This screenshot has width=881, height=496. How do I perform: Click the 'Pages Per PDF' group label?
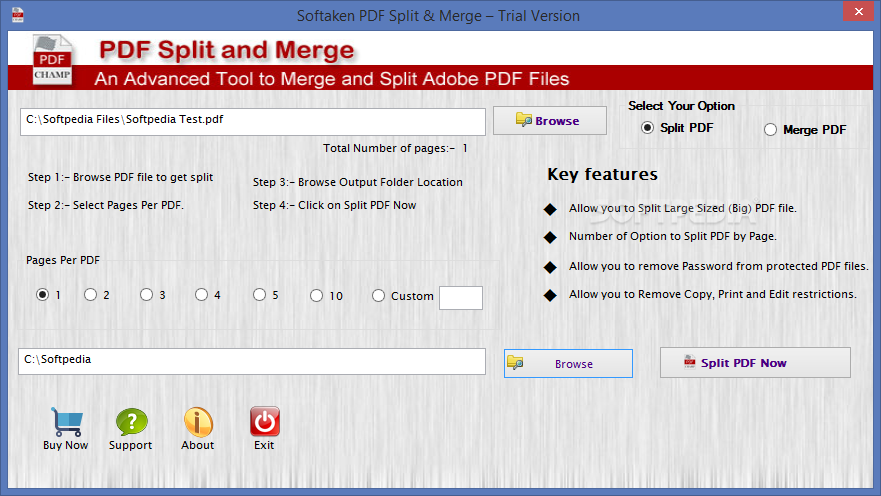[x=63, y=260]
